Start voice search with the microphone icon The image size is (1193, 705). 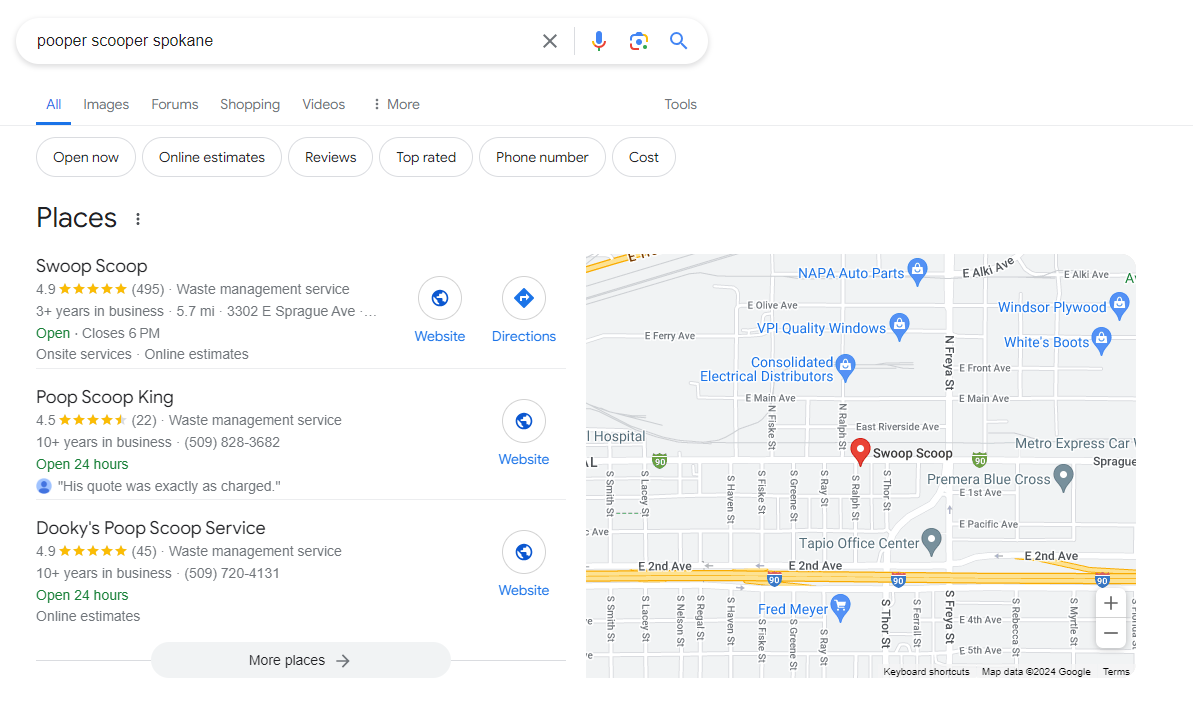pyautogui.click(x=599, y=41)
